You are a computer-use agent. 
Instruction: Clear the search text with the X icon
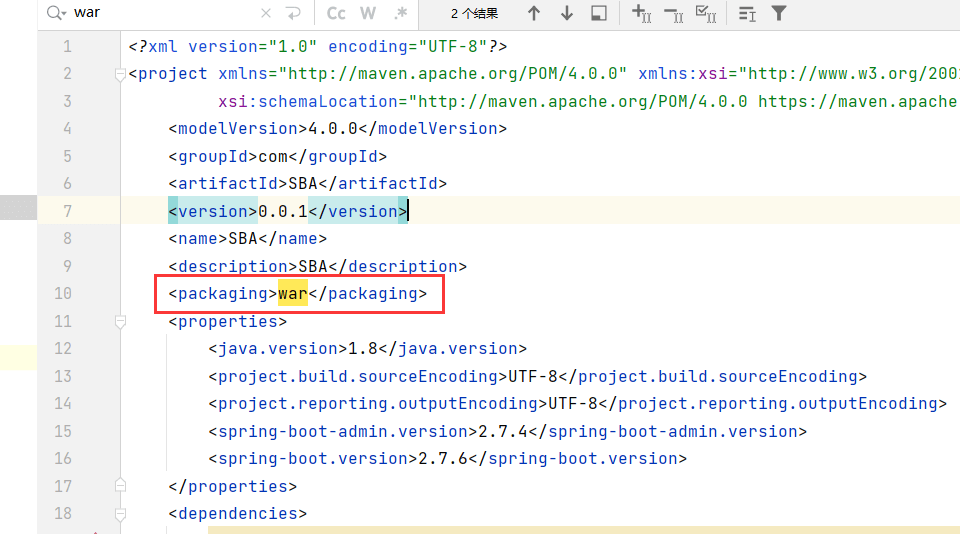265,13
